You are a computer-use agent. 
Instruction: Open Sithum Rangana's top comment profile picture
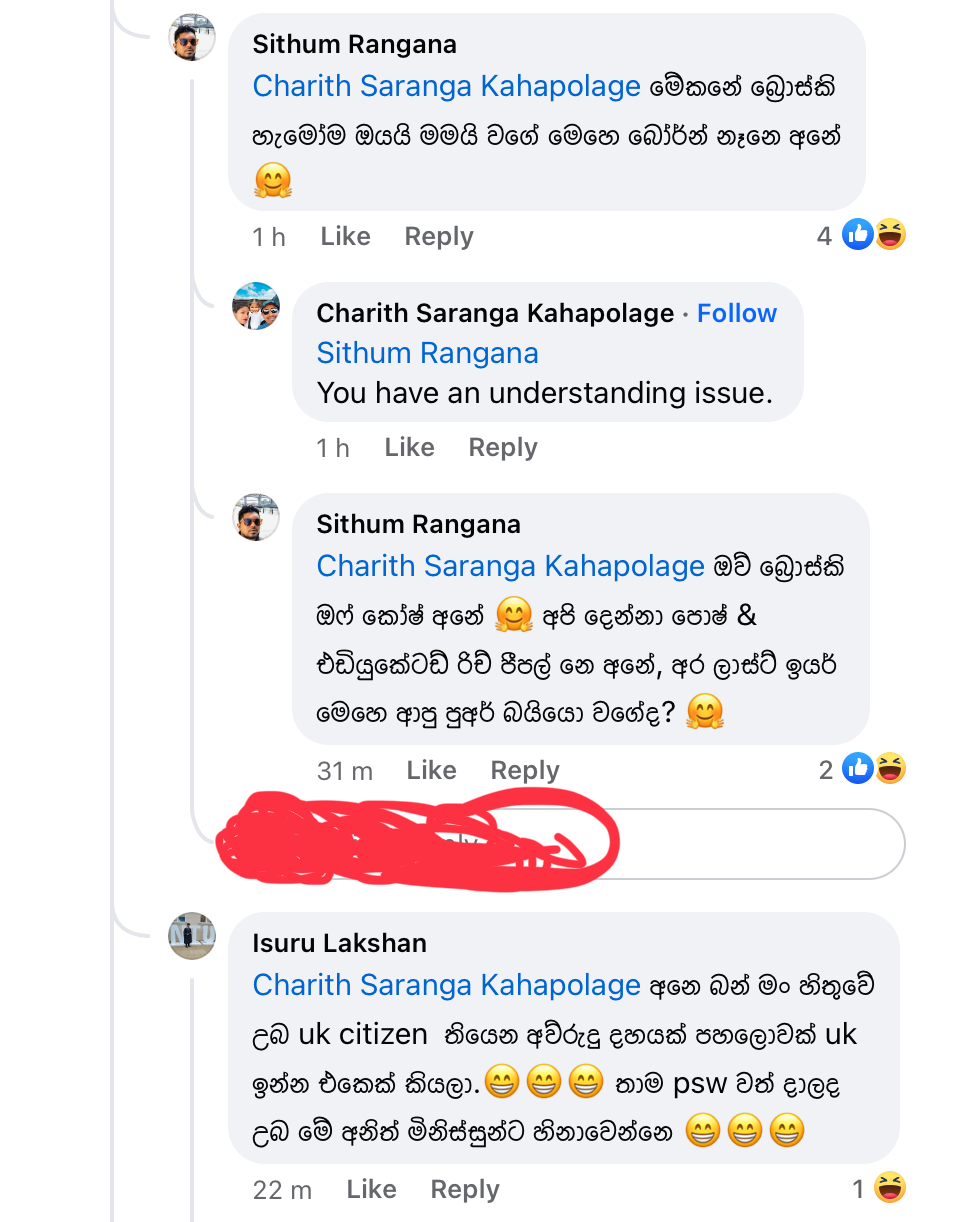(x=193, y=38)
